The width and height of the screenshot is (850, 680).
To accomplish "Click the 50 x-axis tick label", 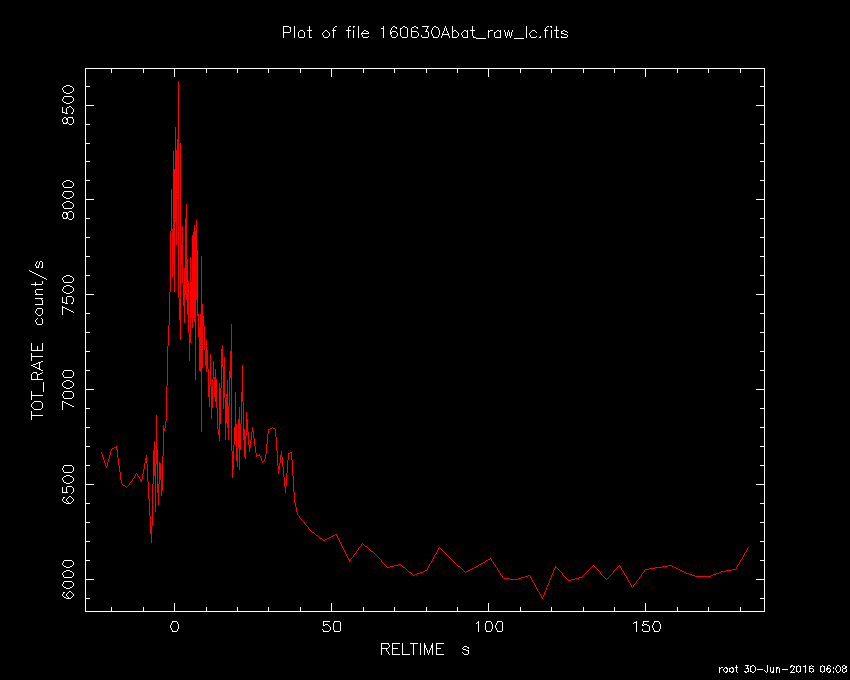I will [x=332, y=627].
